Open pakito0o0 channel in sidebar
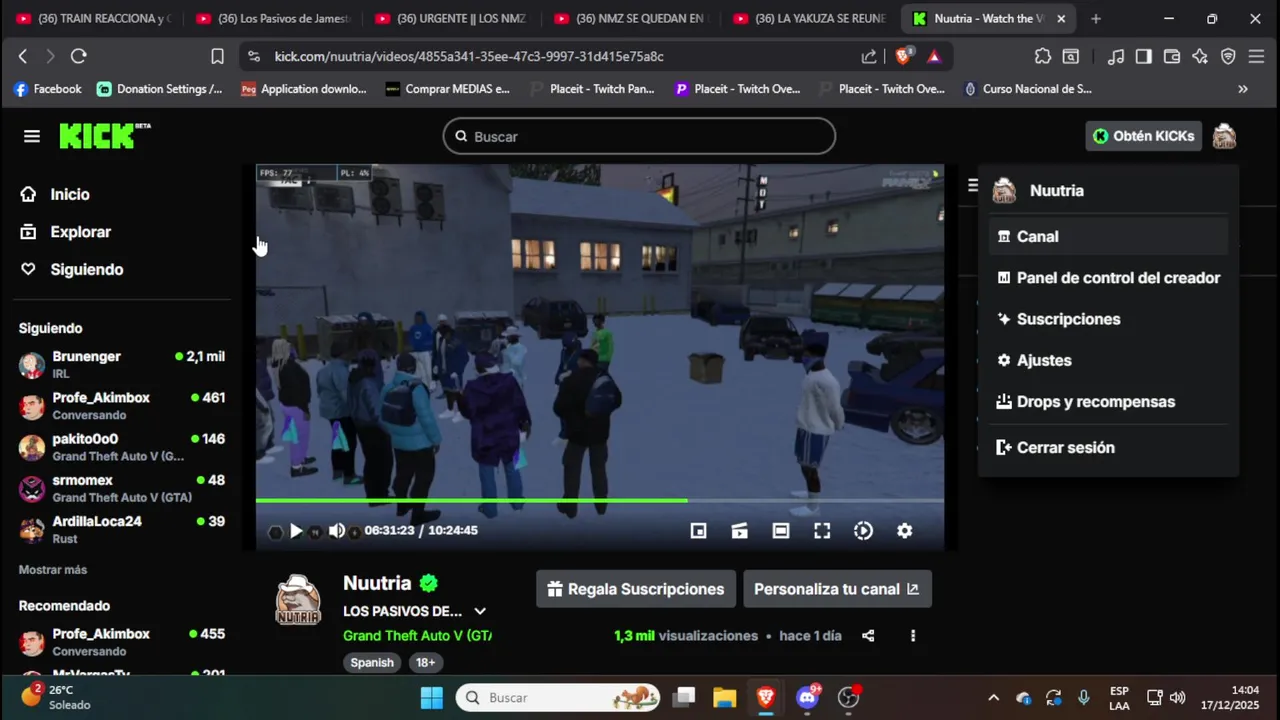Screen dimensions: 1280x720 tap(122, 446)
